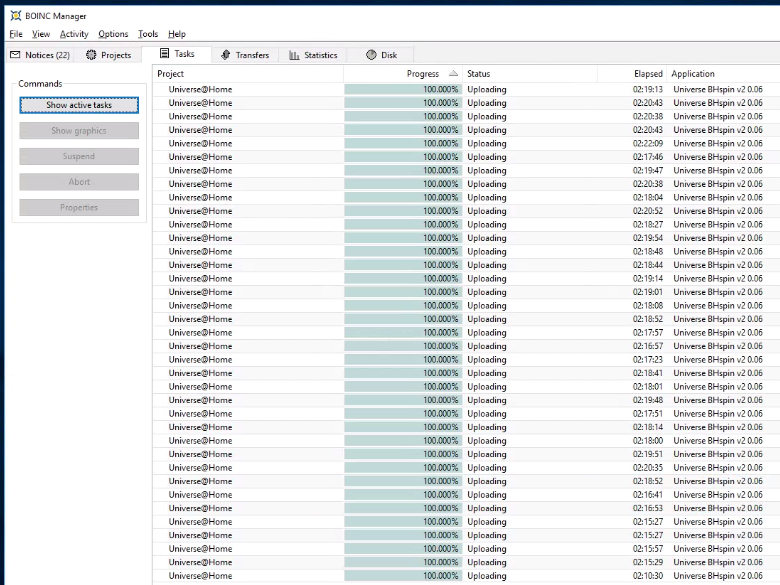Click the list icon on Tasks tab
The height and width of the screenshot is (585, 780).
click(x=164, y=53)
